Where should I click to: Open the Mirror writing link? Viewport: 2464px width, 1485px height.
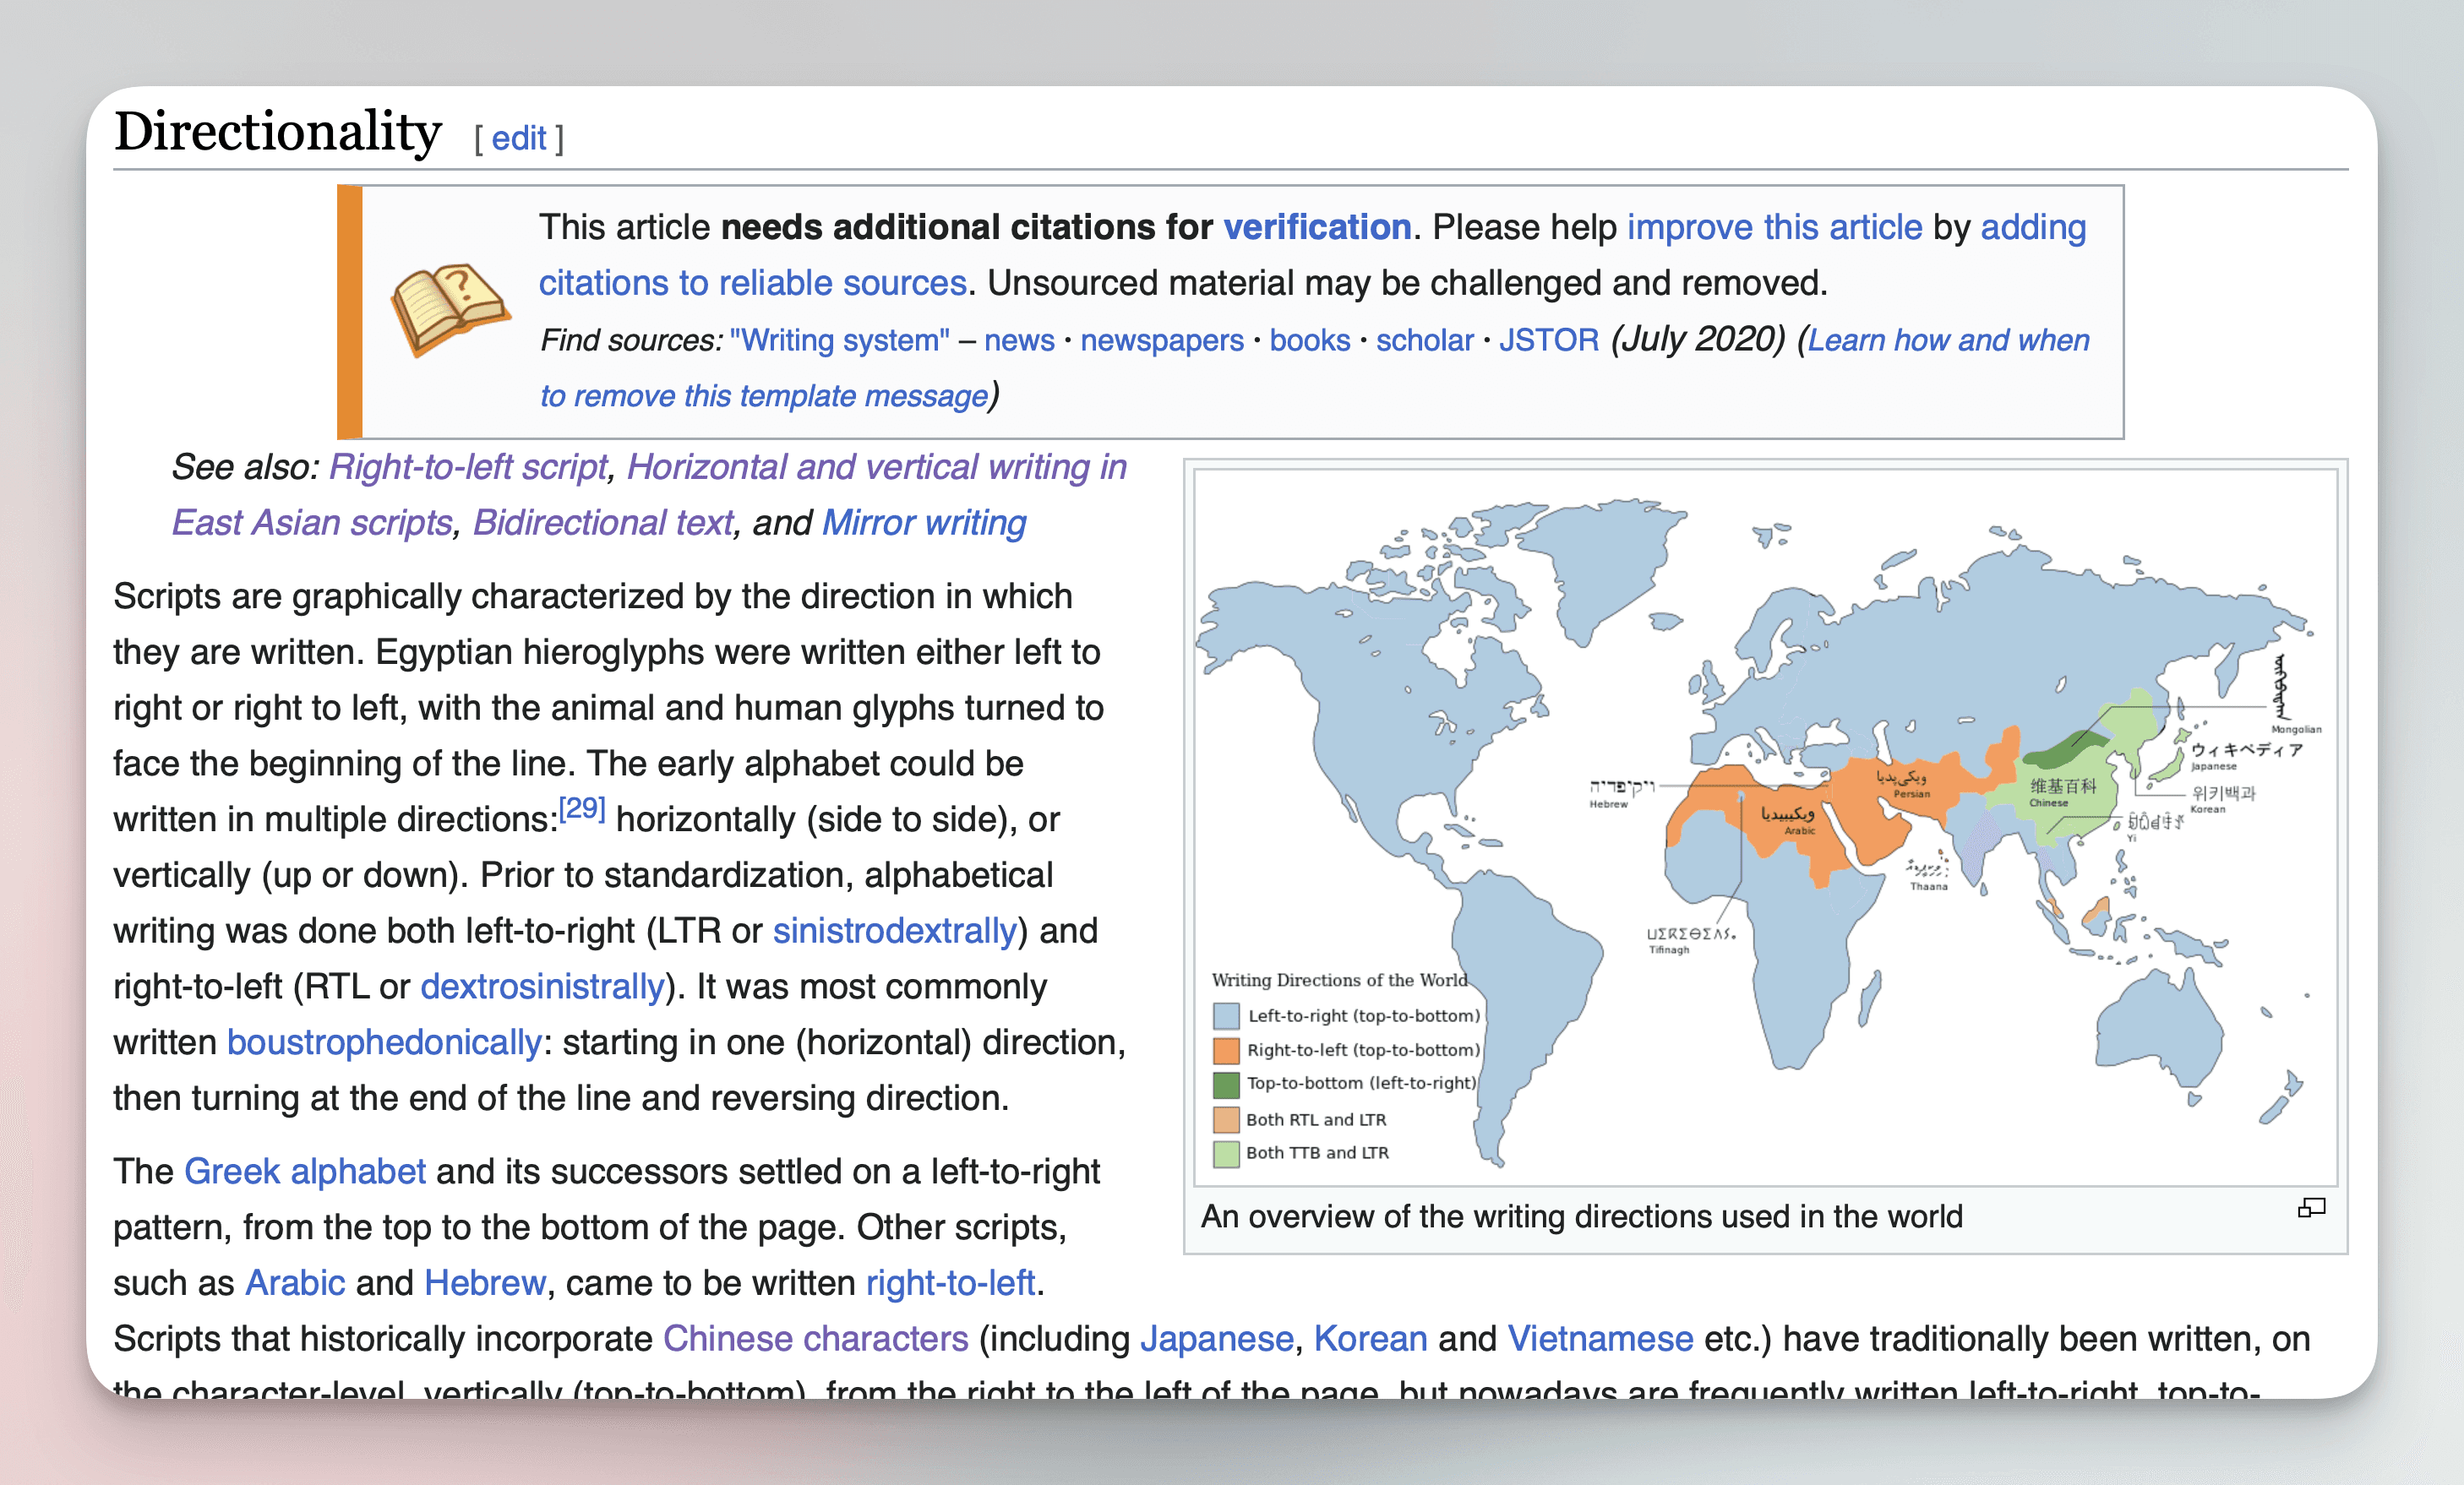pos(924,523)
